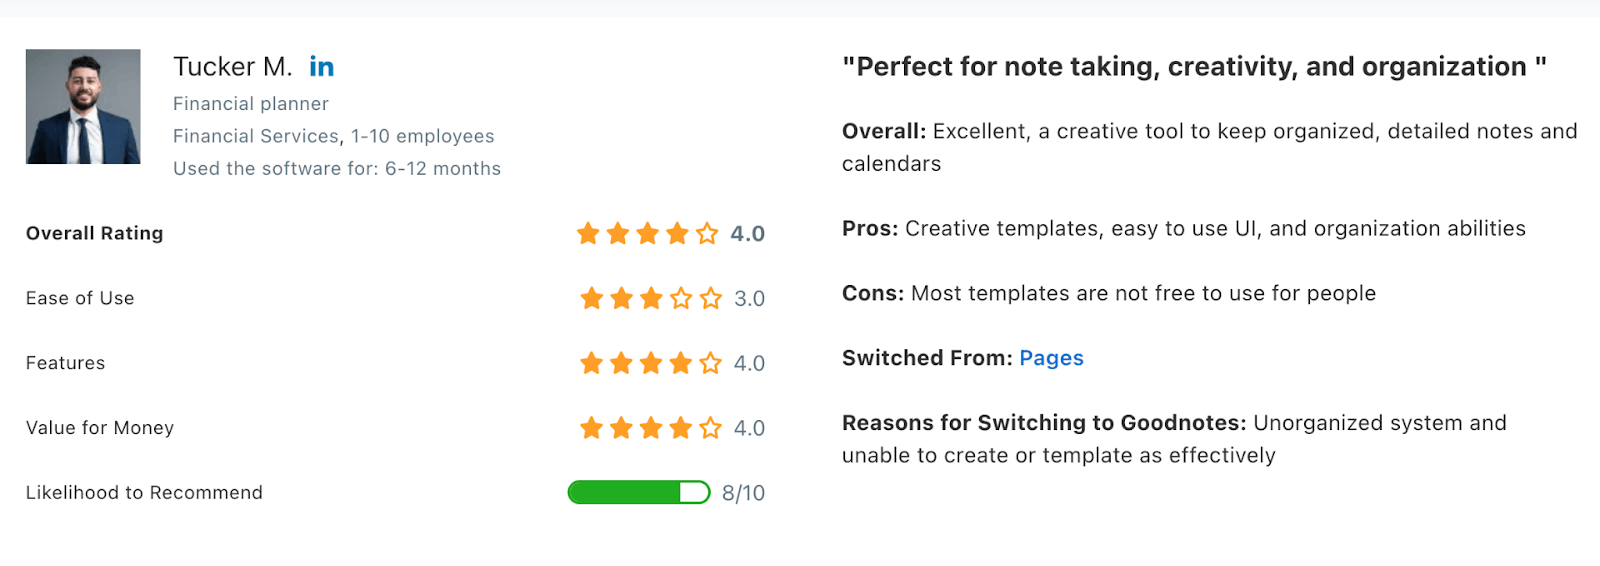Click the empty fourth star in Ease of Use

681,299
